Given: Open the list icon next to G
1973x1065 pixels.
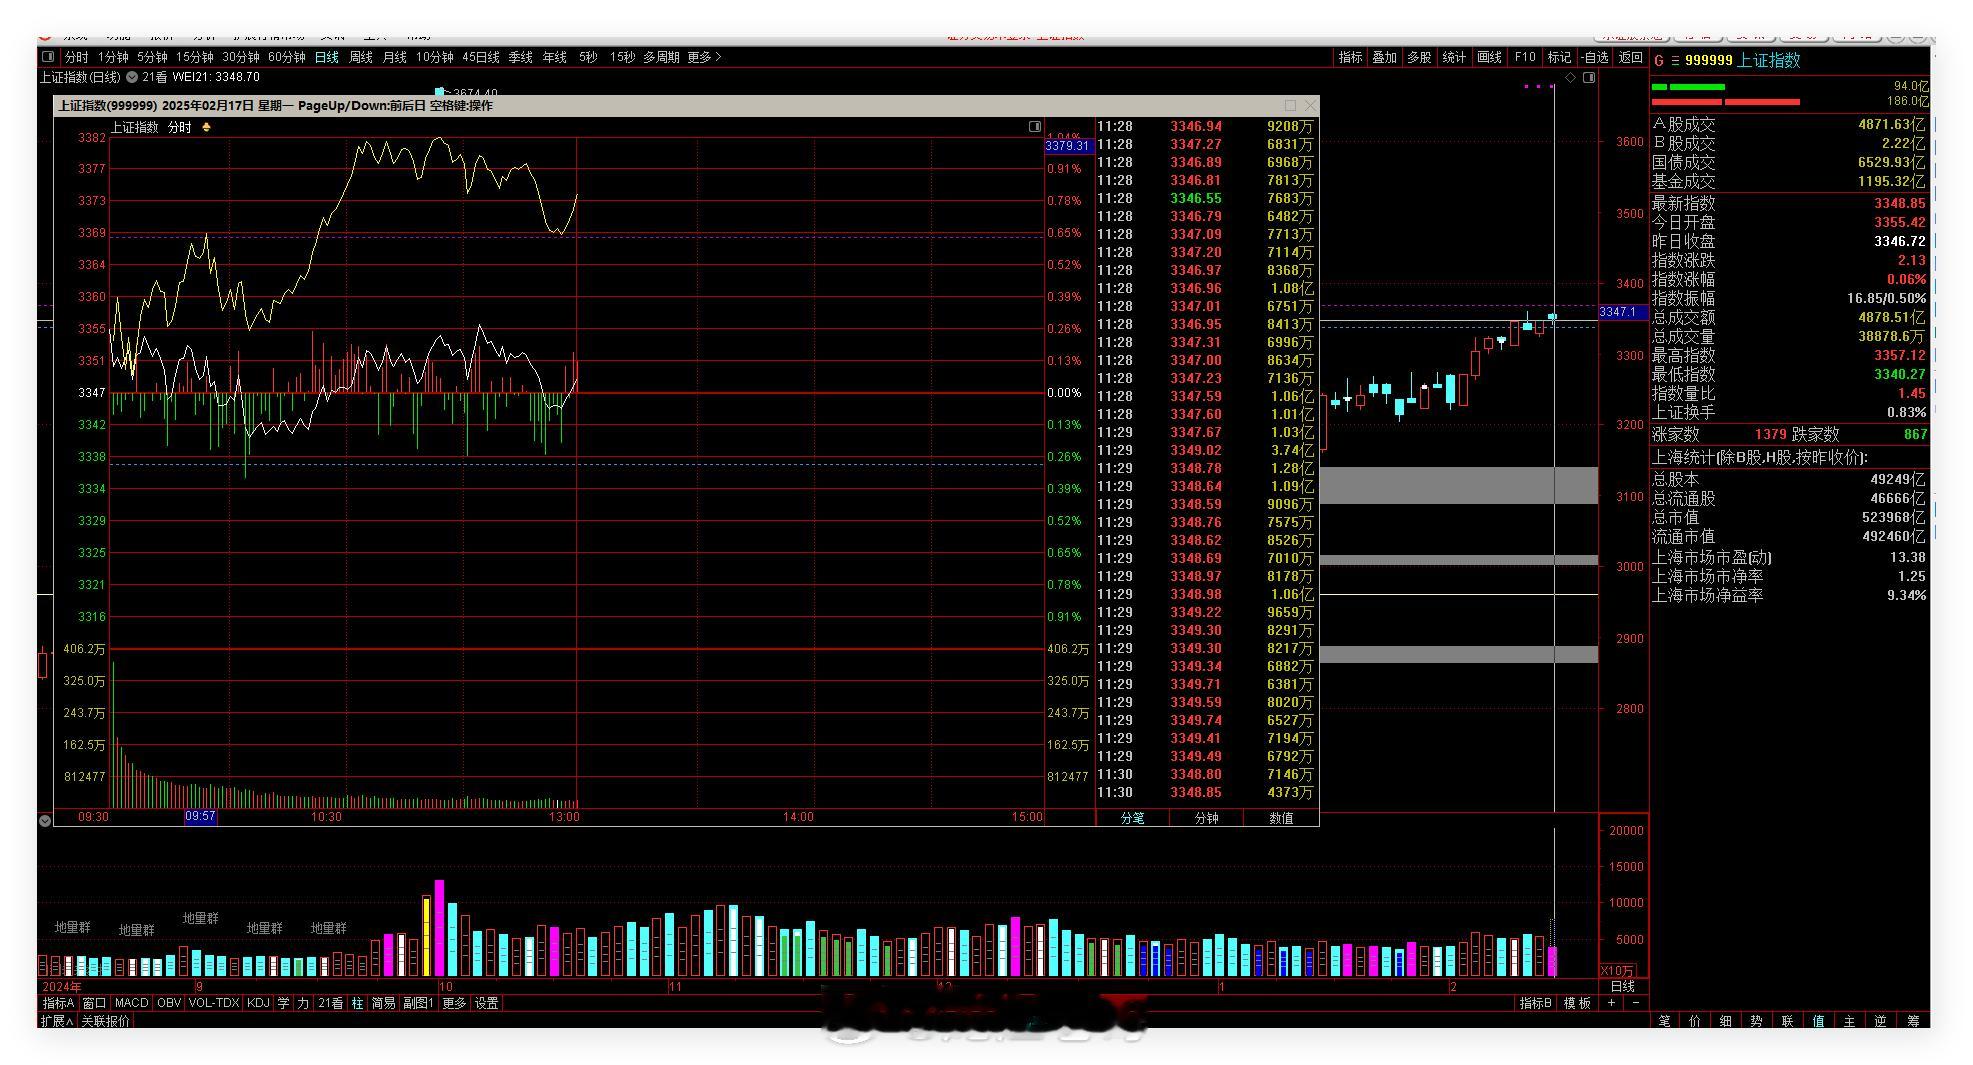Looking at the screenshot, I should pos(1675,61).
